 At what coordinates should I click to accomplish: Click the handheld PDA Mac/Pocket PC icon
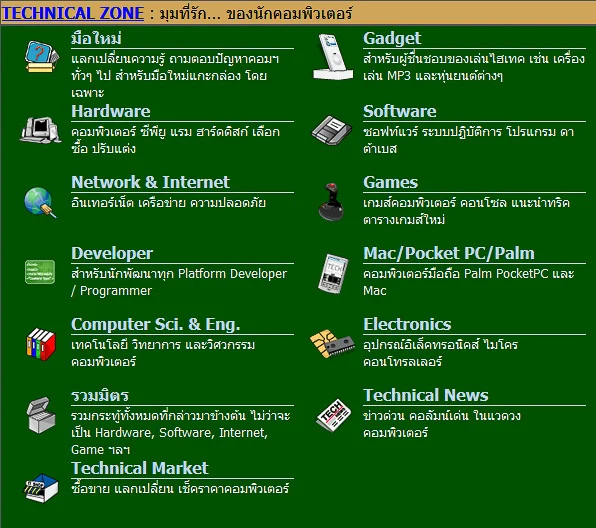(333, 274)
